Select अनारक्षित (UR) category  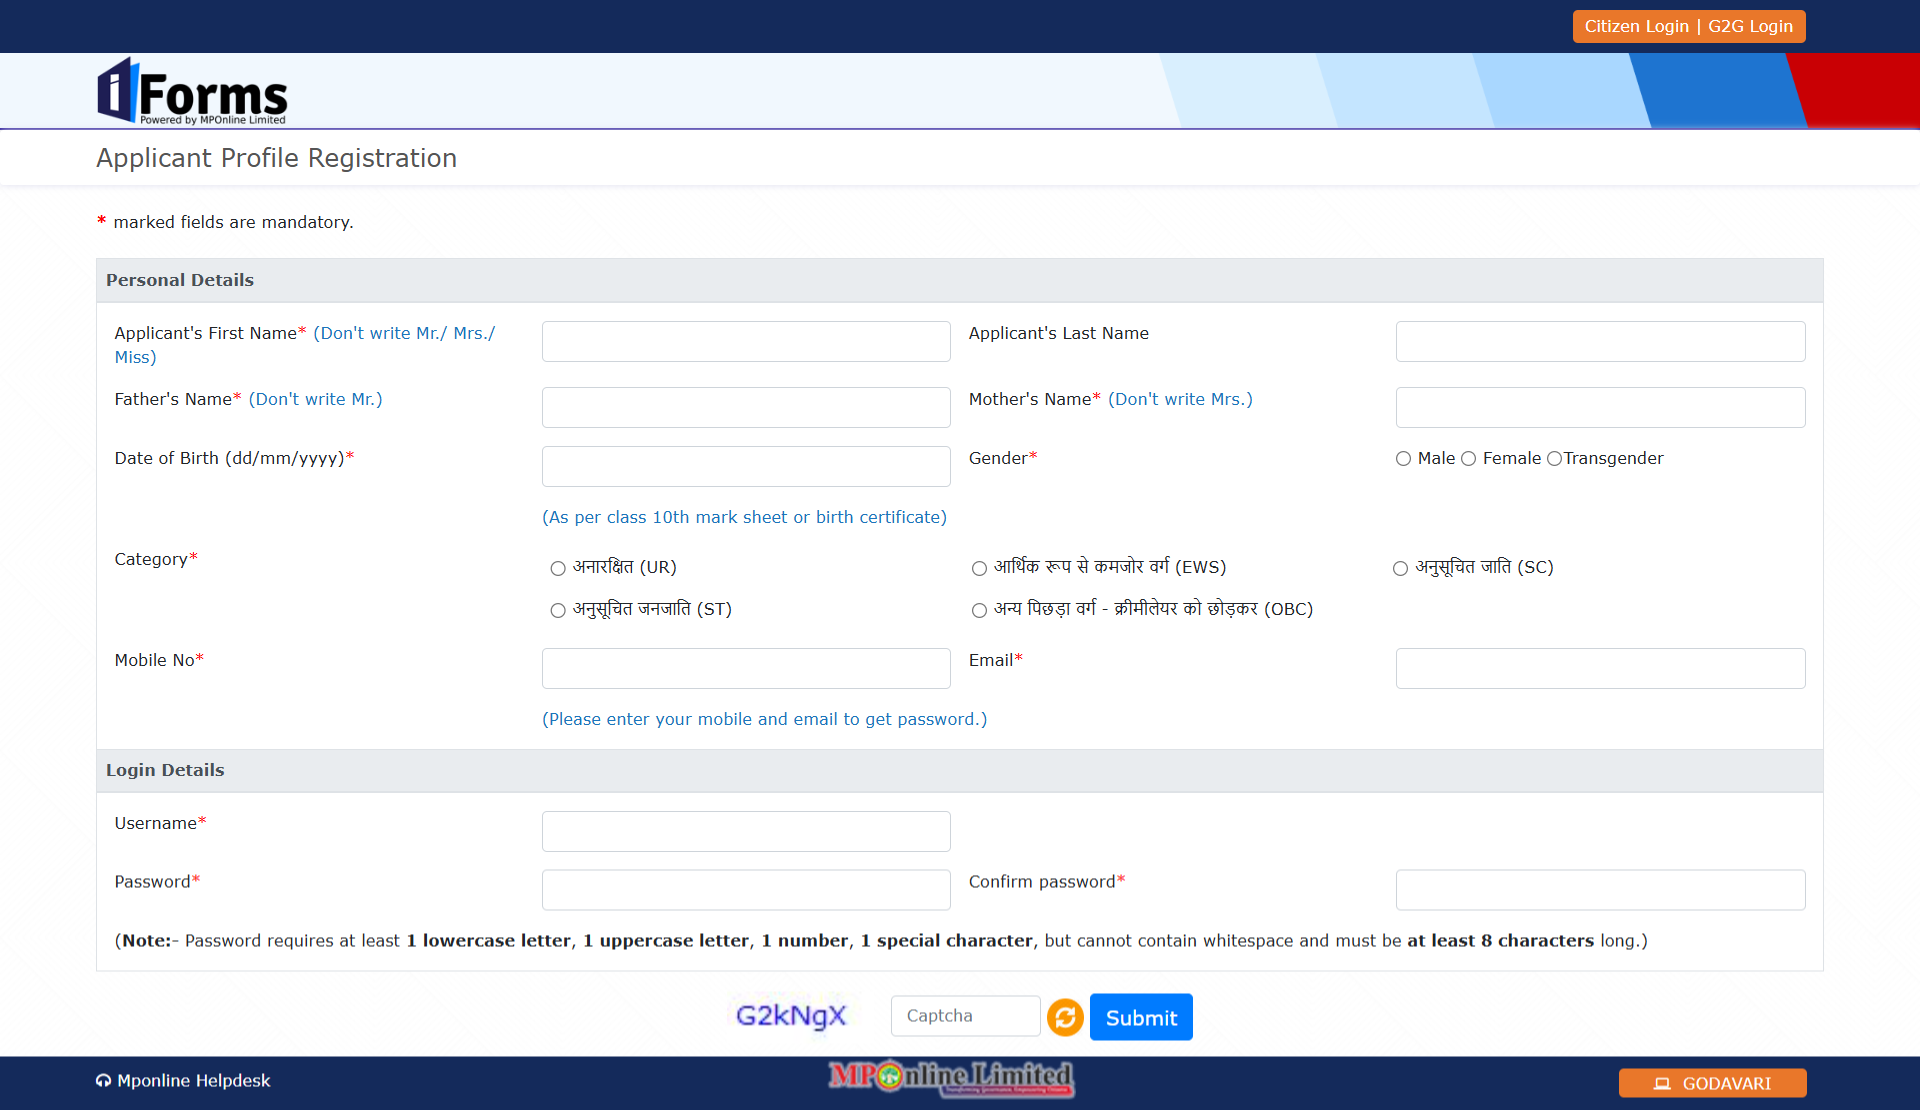pos(558,568)
